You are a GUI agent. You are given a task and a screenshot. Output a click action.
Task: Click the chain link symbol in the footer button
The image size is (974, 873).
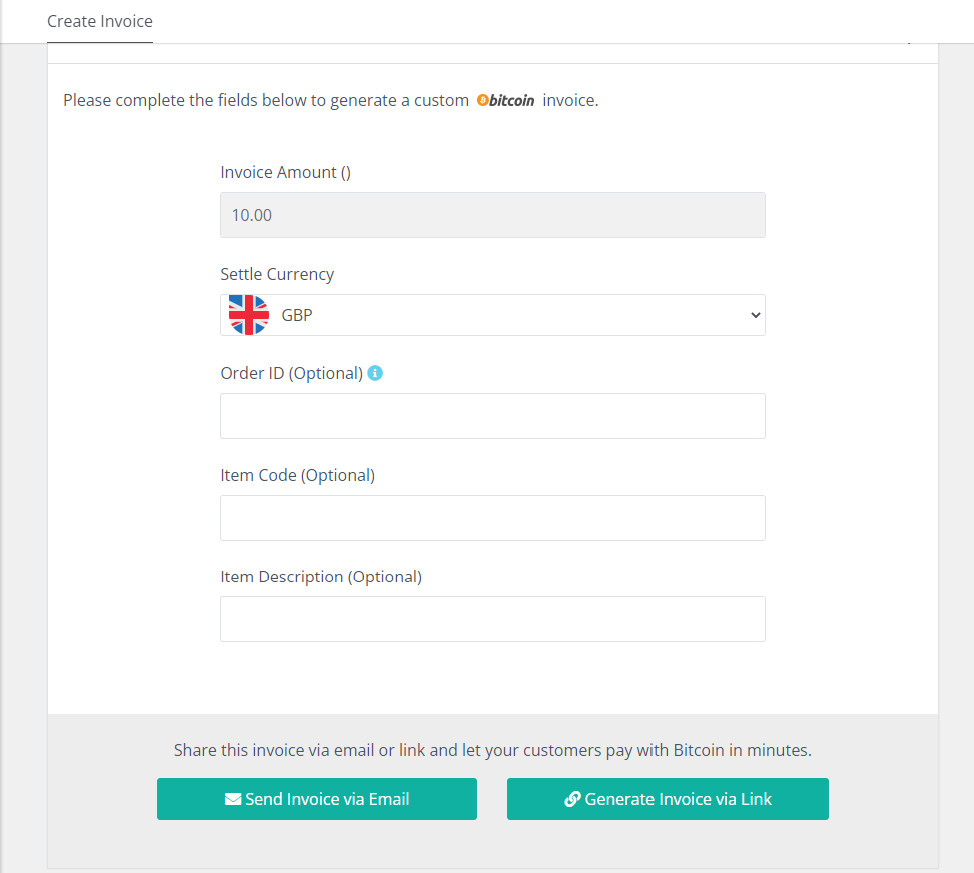point(572,799)
